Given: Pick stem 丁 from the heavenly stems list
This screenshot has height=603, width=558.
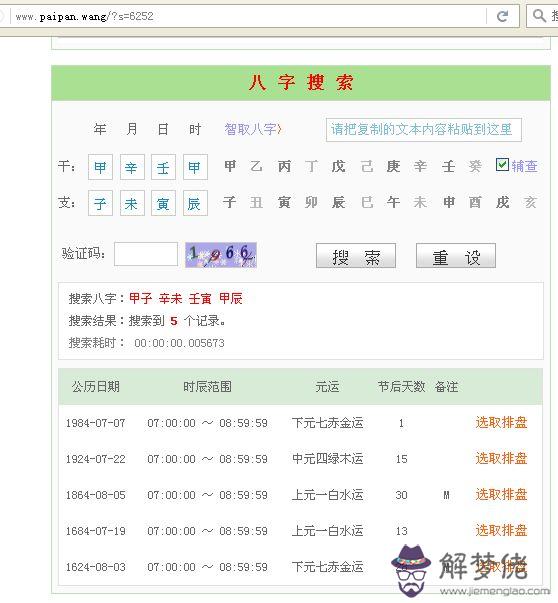Looking at the screenshot, I should [311, 166].
